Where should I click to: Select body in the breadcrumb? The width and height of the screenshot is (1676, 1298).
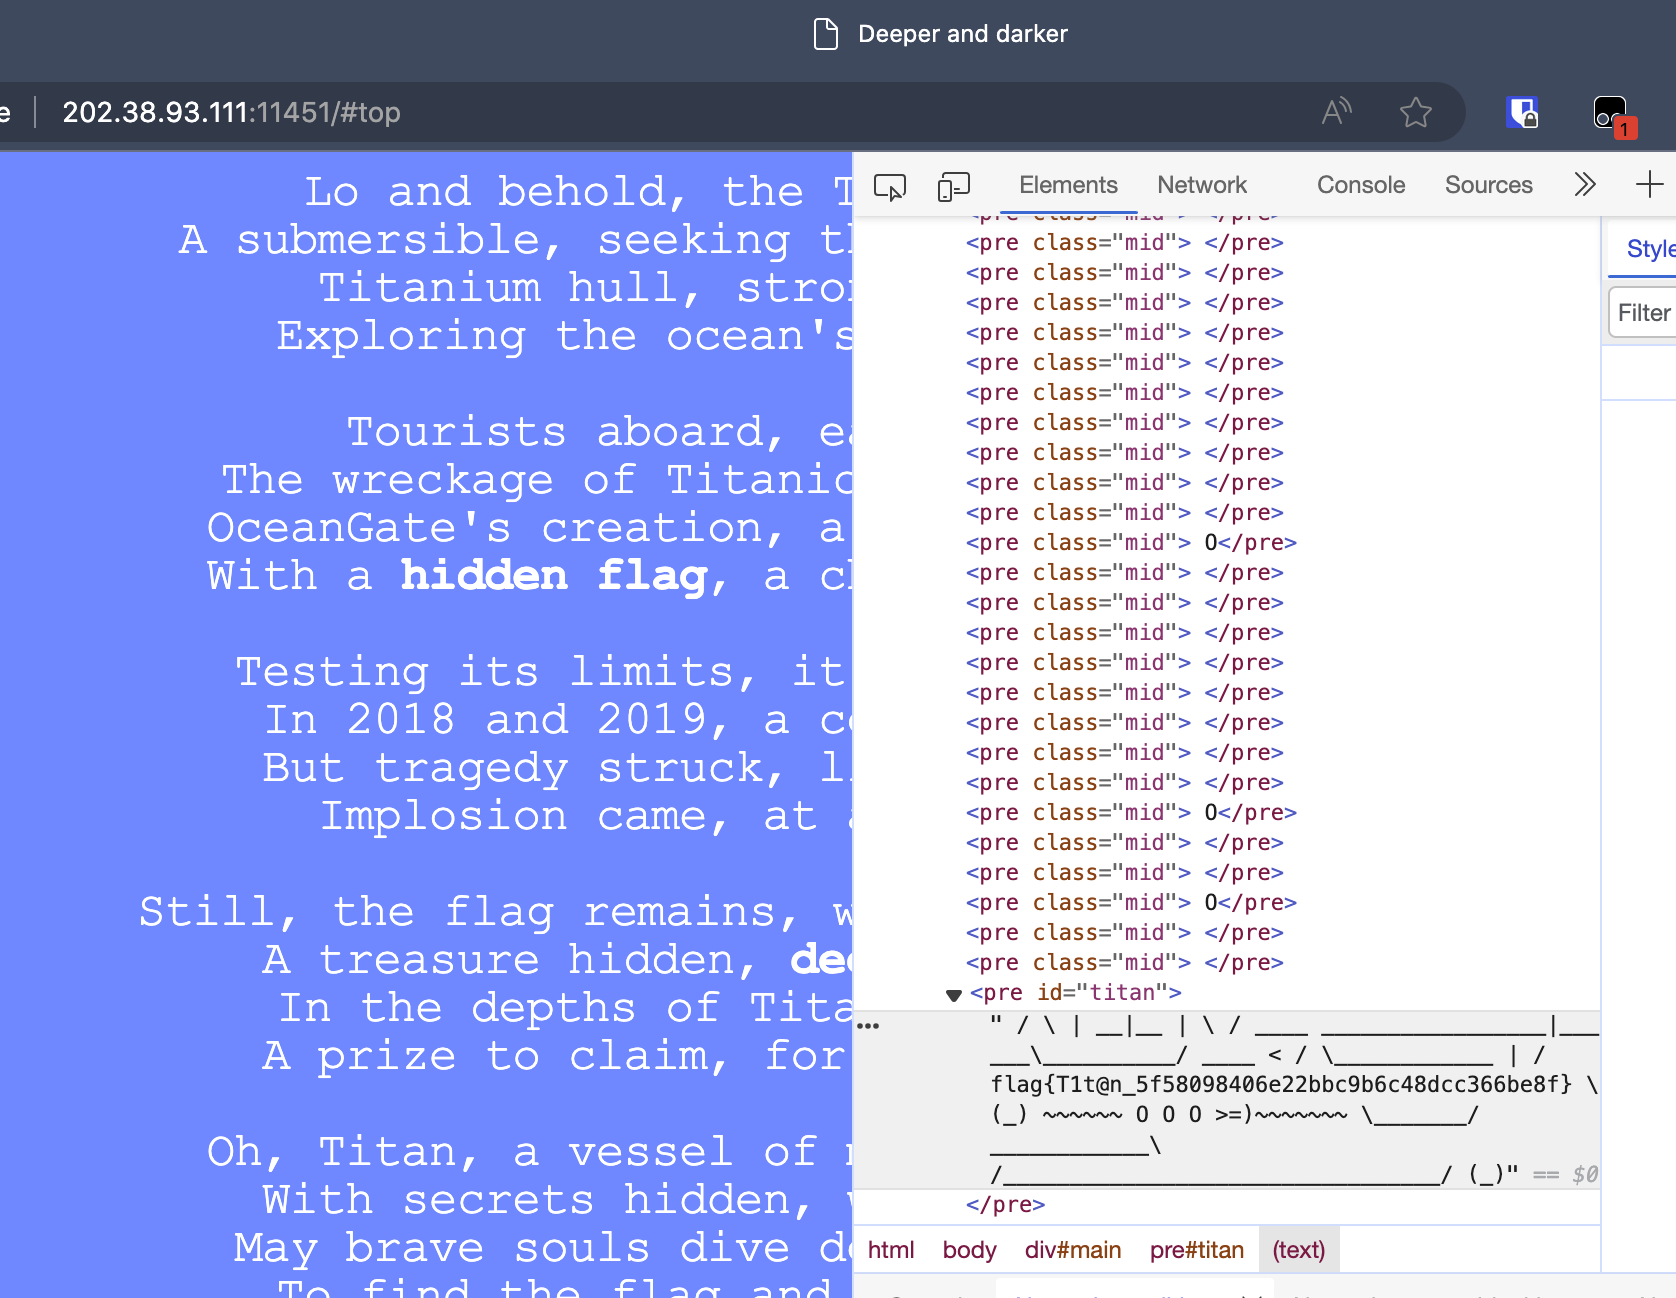coord(969,1250)
